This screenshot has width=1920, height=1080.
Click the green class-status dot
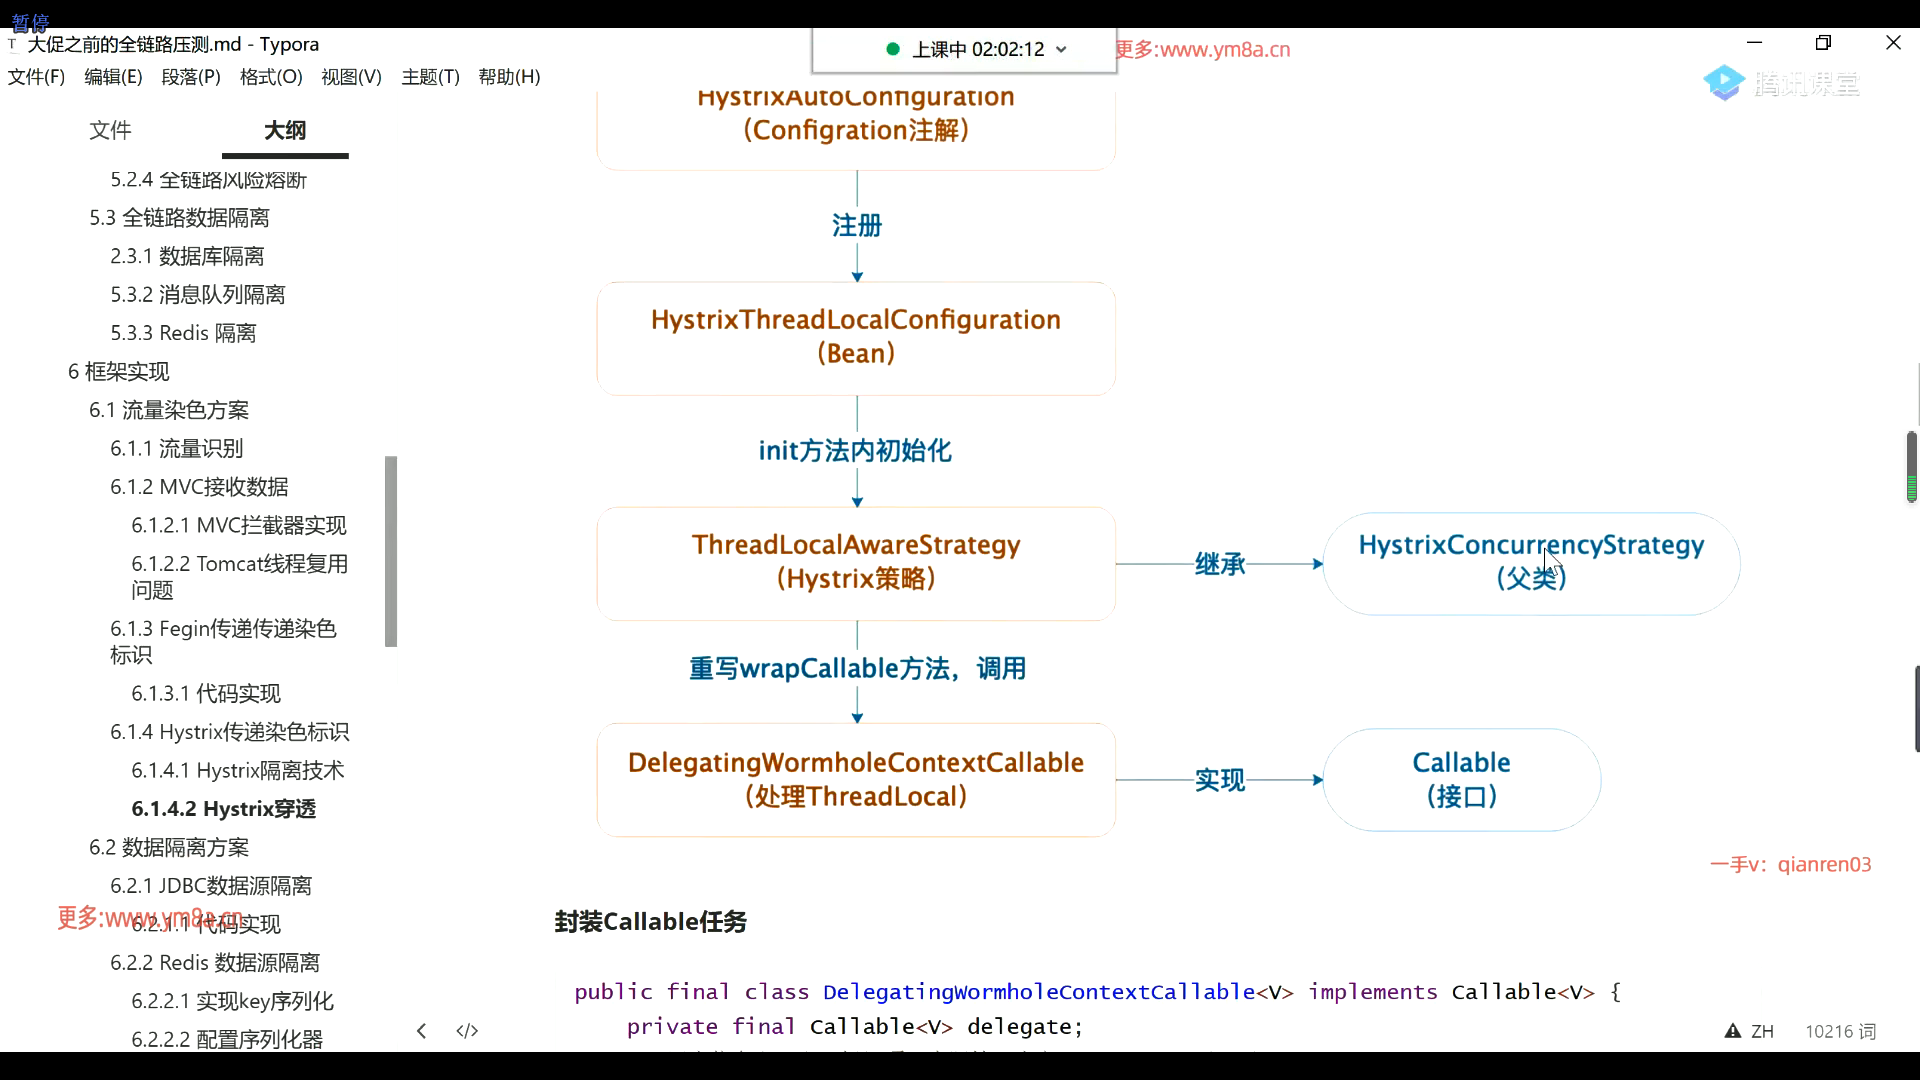(x=893, y=49)
